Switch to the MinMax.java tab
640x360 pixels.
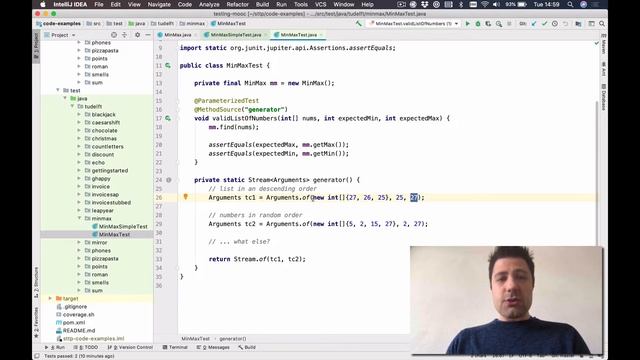click(x=177, y=35)
